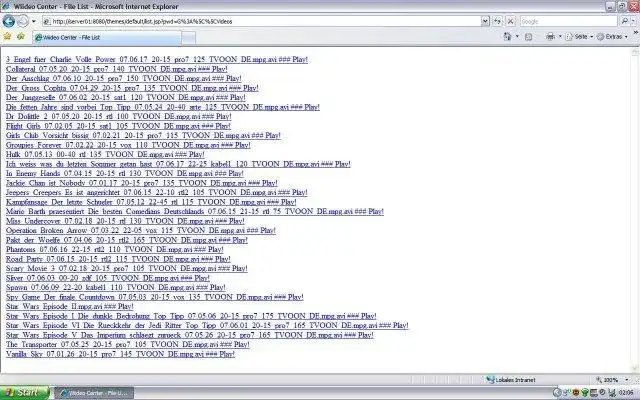Open Star Wars Episode VI Rueckkehr der Jedi Ritter
The height and width of the screenshot is (400, 640).
[x=207, y=325]
